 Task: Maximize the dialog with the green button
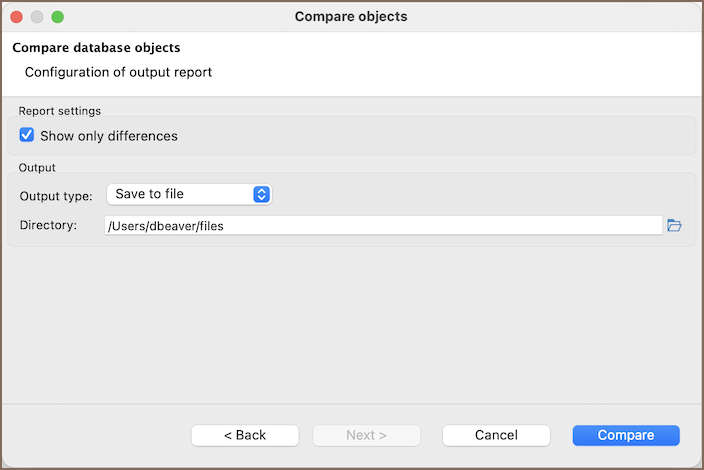(x=57, y=17)
